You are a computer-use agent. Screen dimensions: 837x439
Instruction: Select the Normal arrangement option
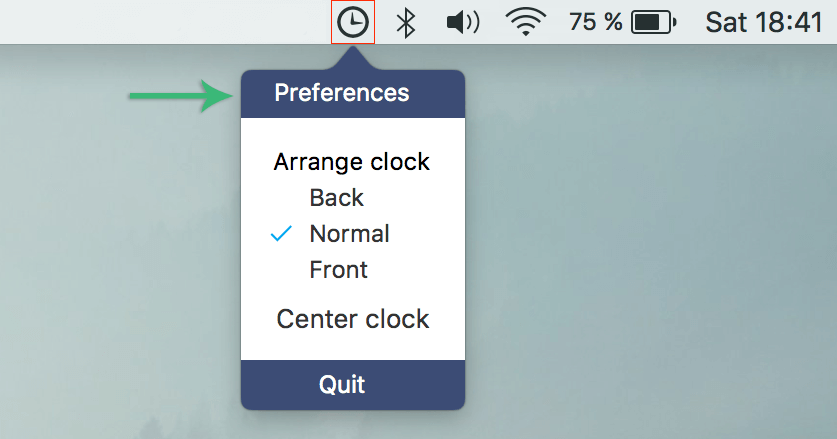point(349,234)
